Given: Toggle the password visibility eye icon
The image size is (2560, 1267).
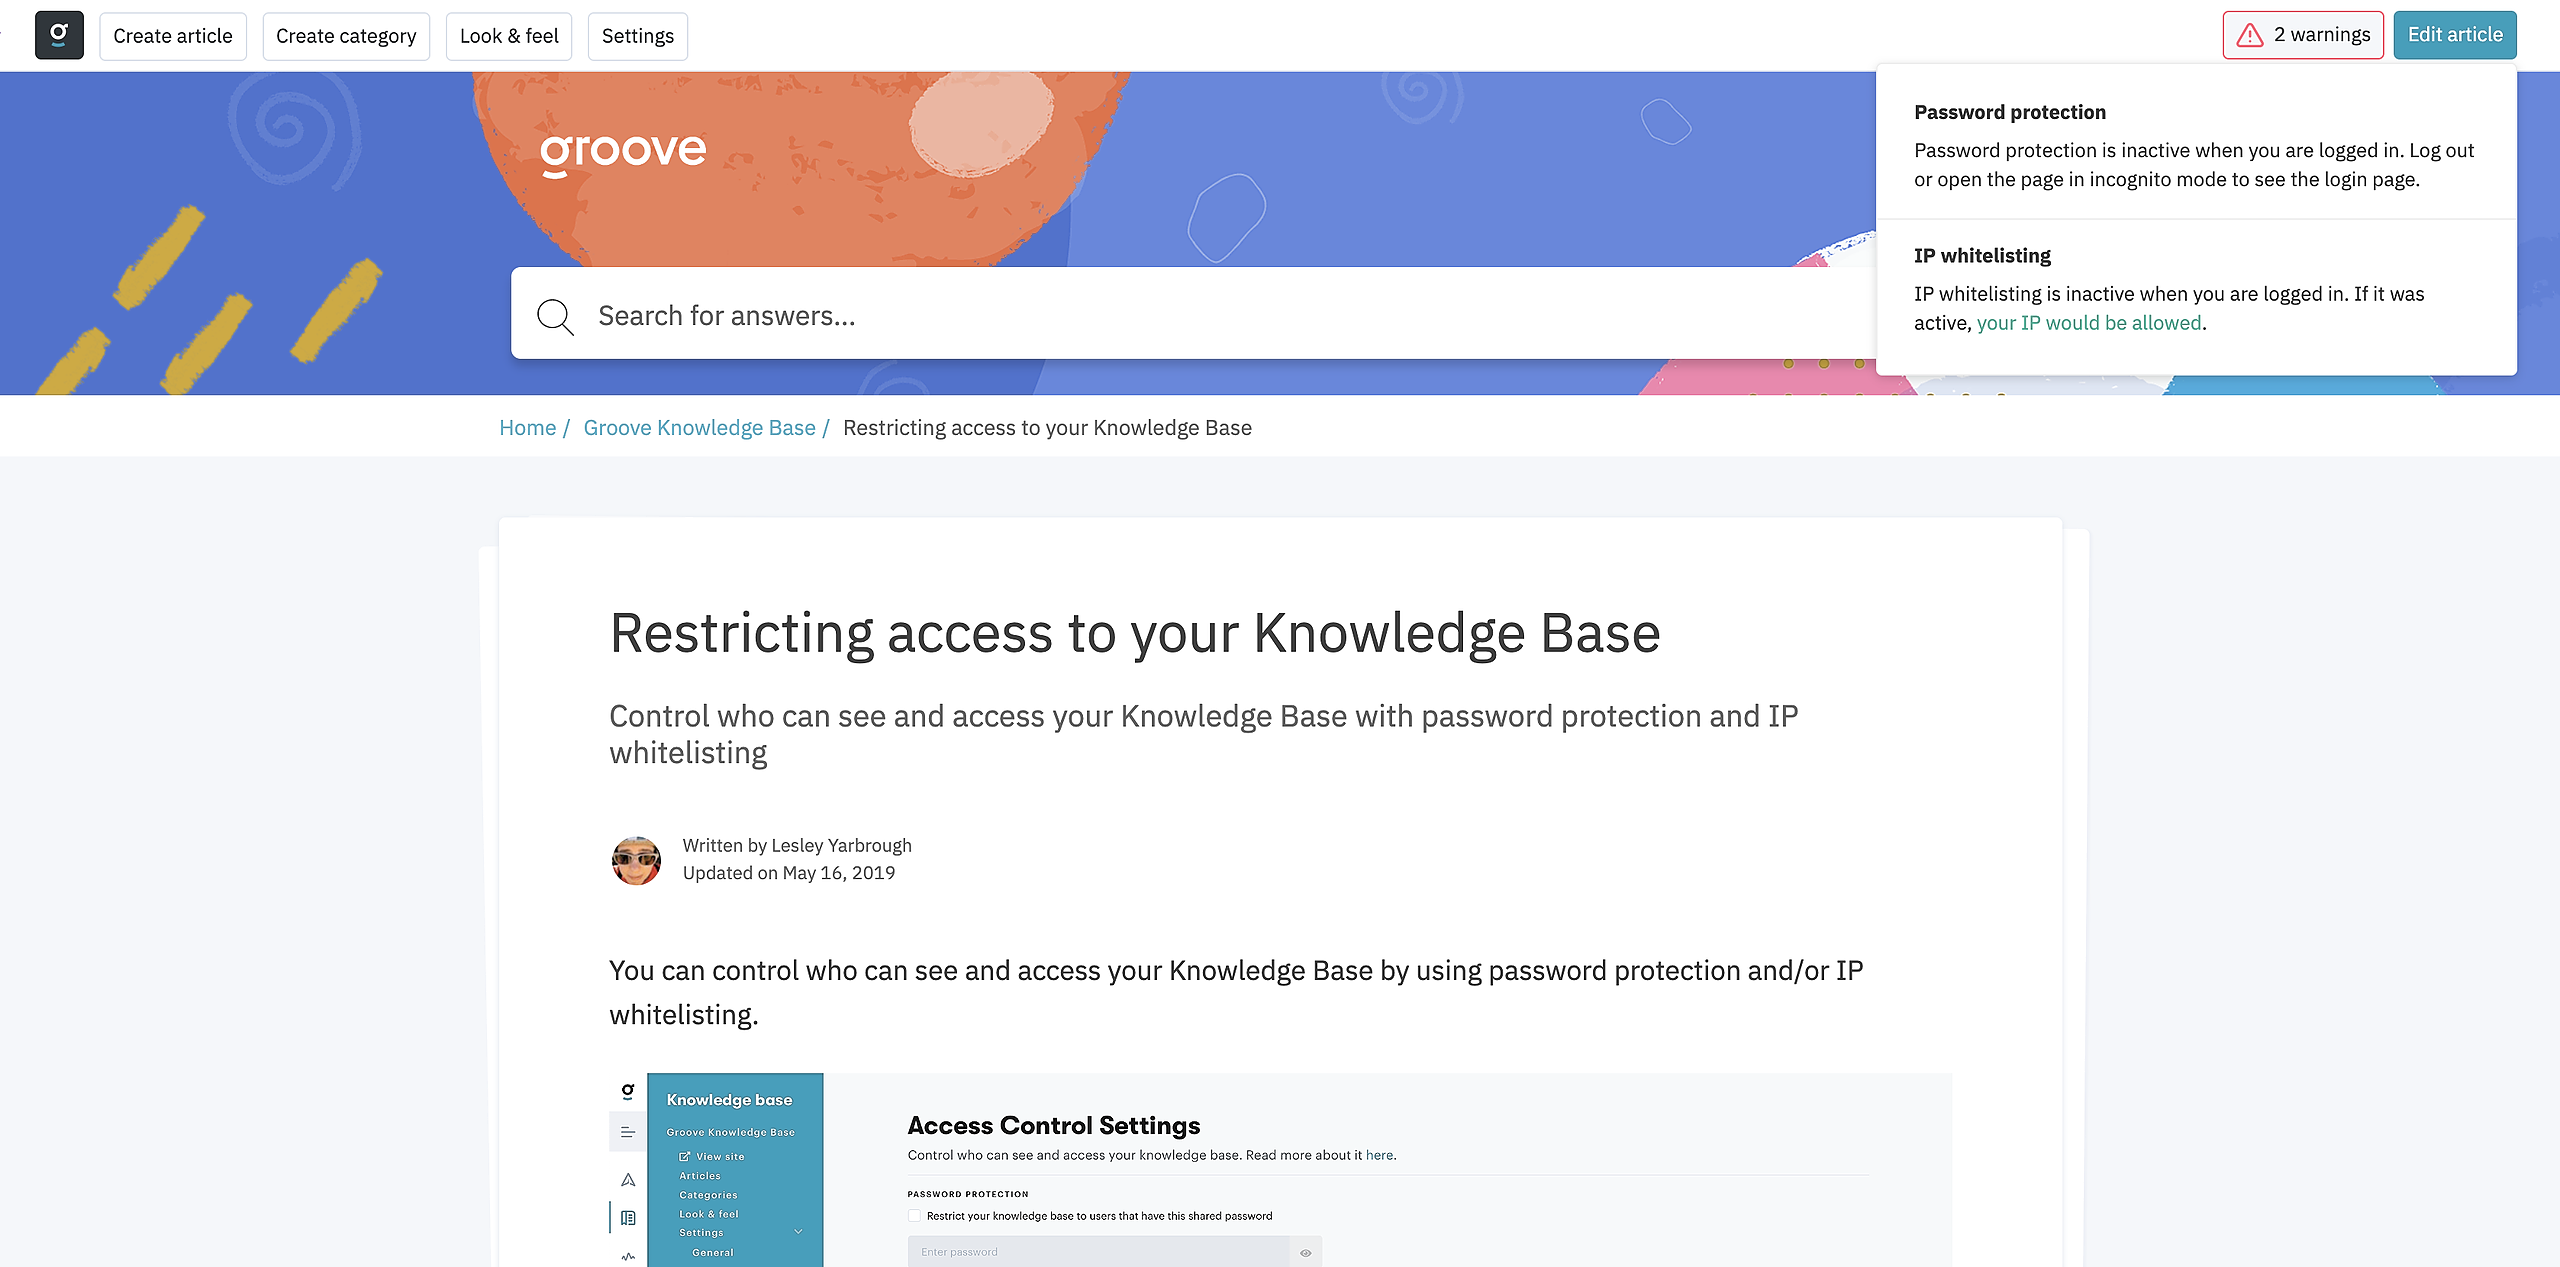Looking at the screenshot, I should (x=1305, y=1252).
